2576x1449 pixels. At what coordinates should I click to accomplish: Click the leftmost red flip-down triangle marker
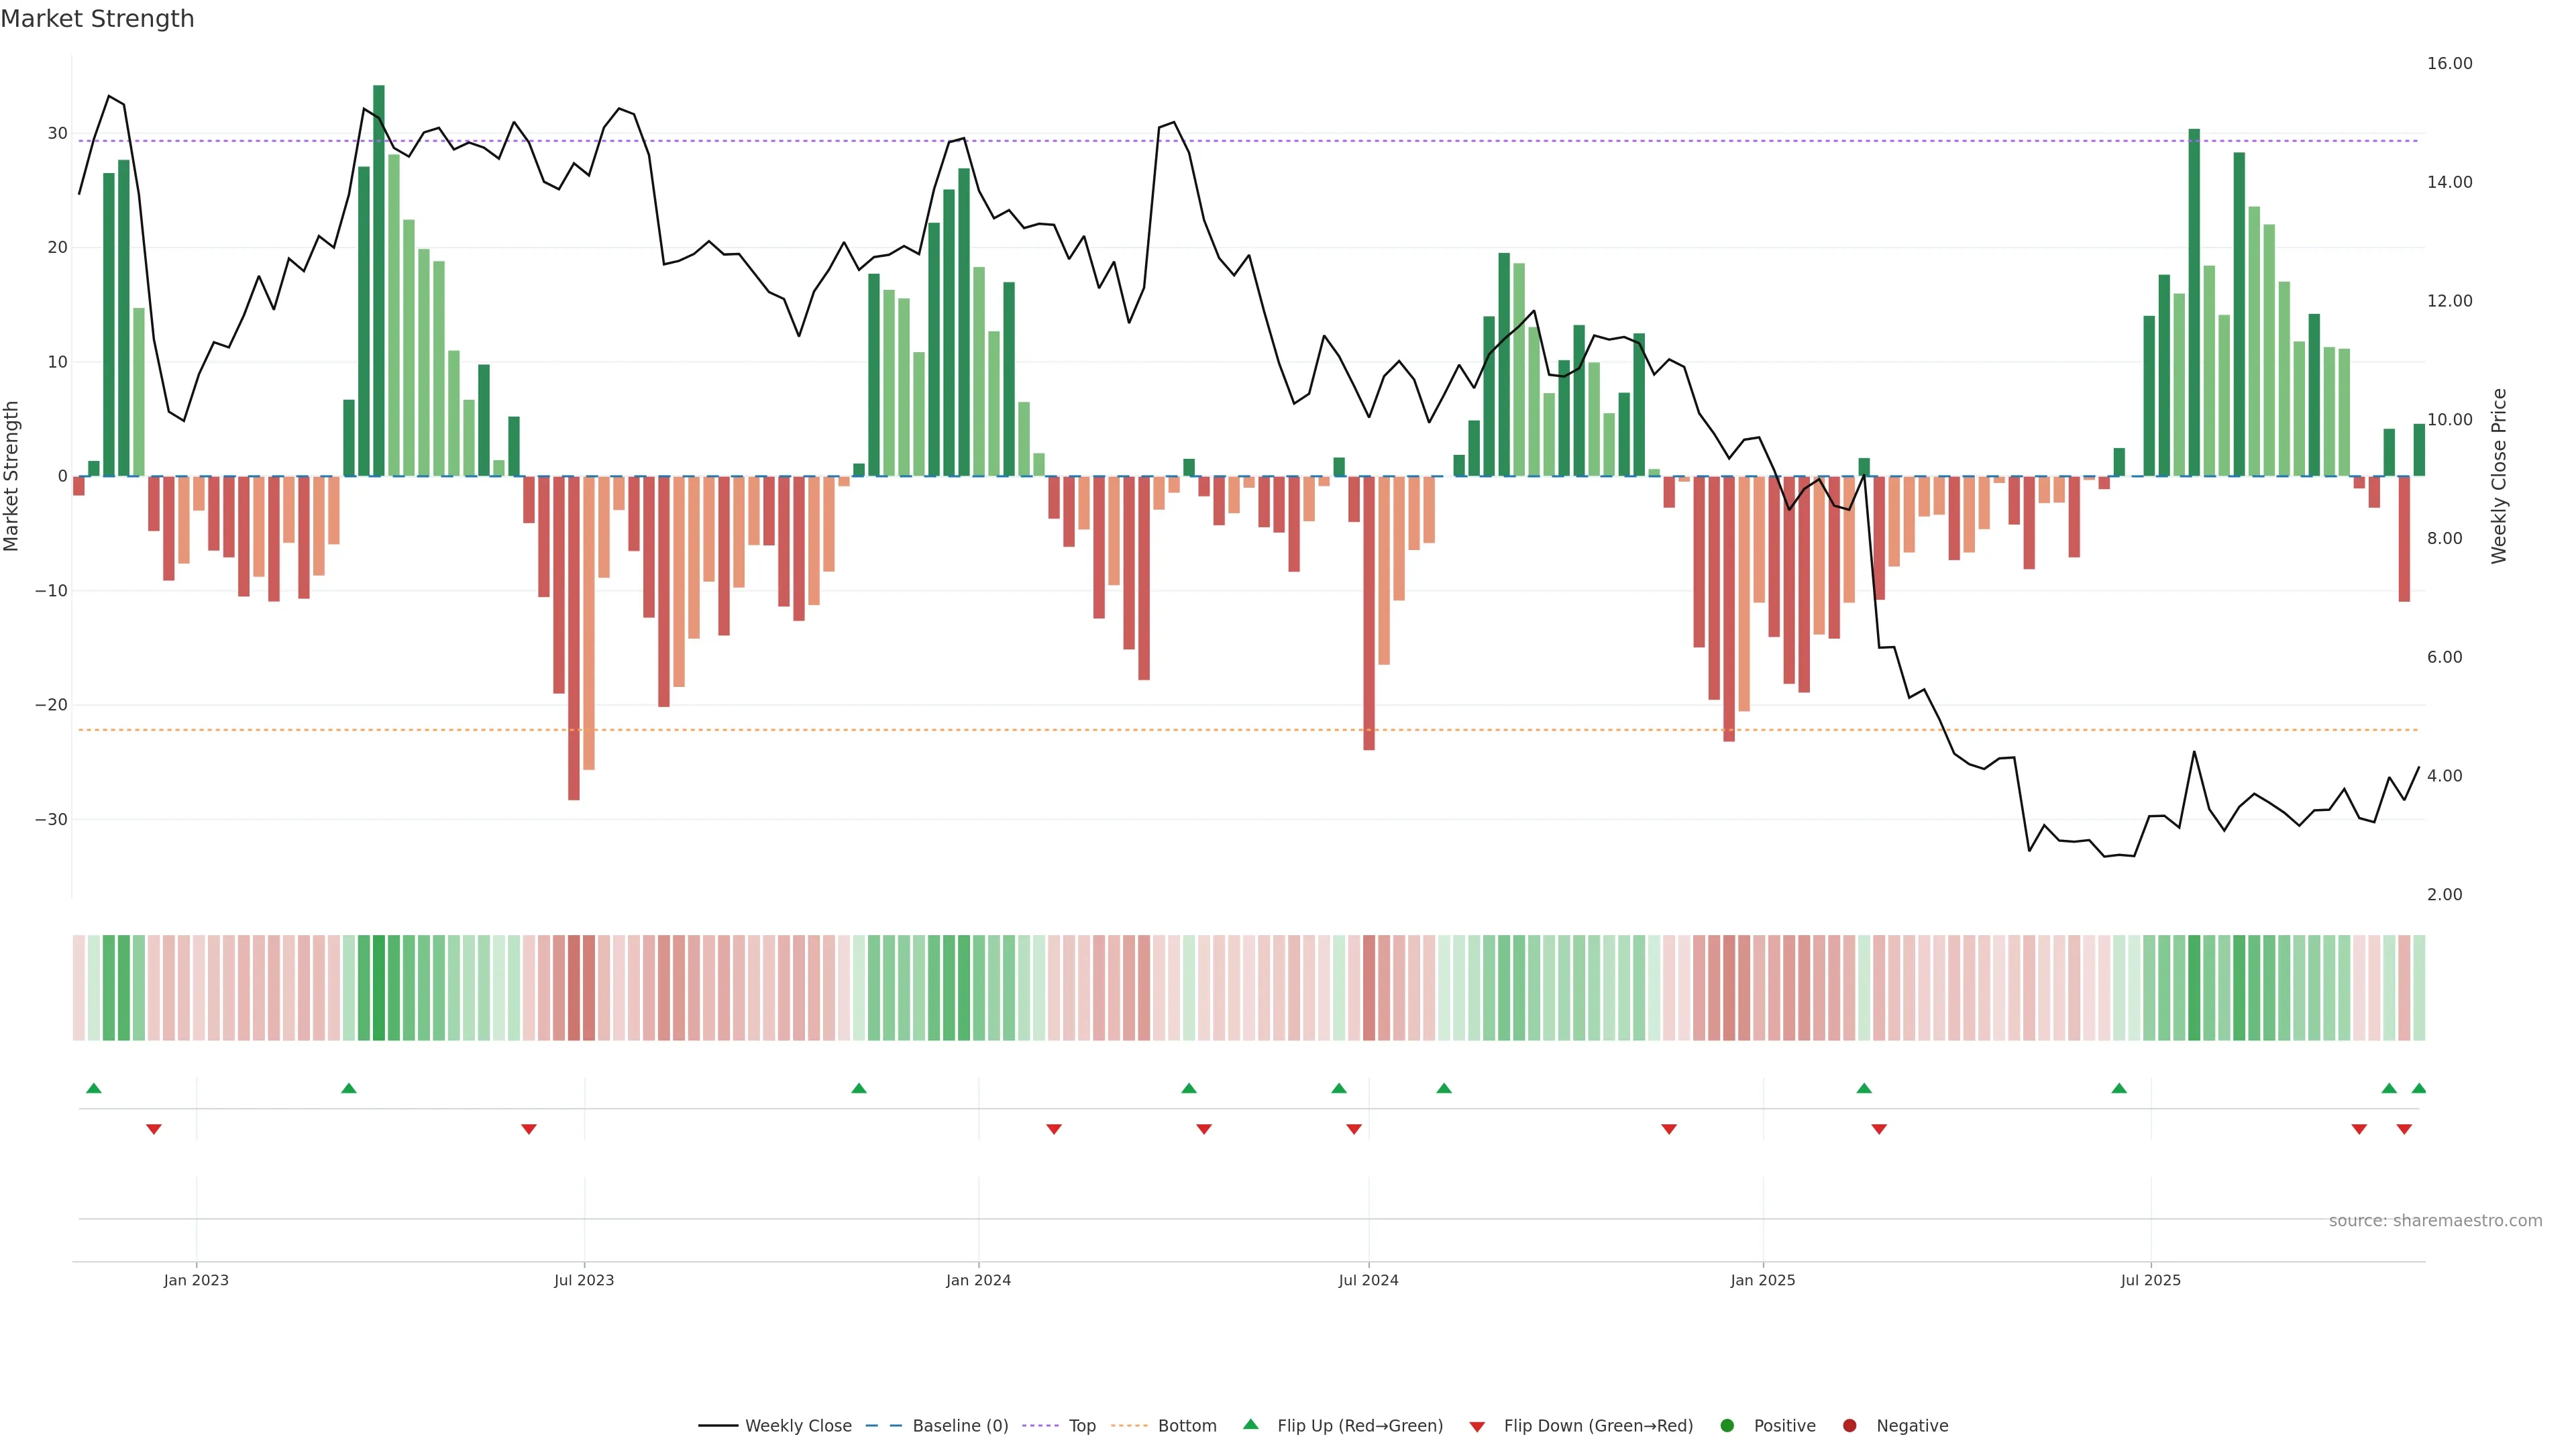(154, 1129)
